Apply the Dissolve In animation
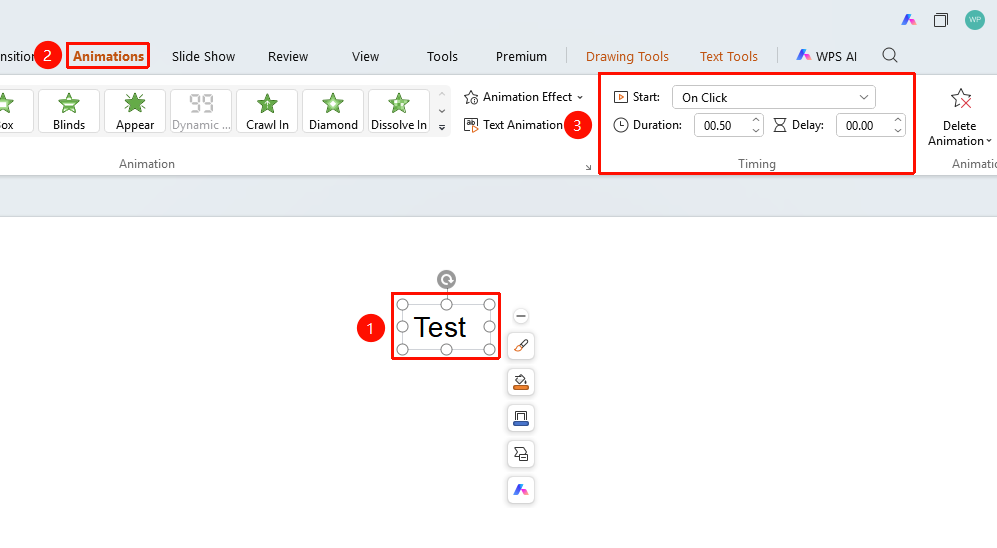The image size is (997, 548). (399, 111)
